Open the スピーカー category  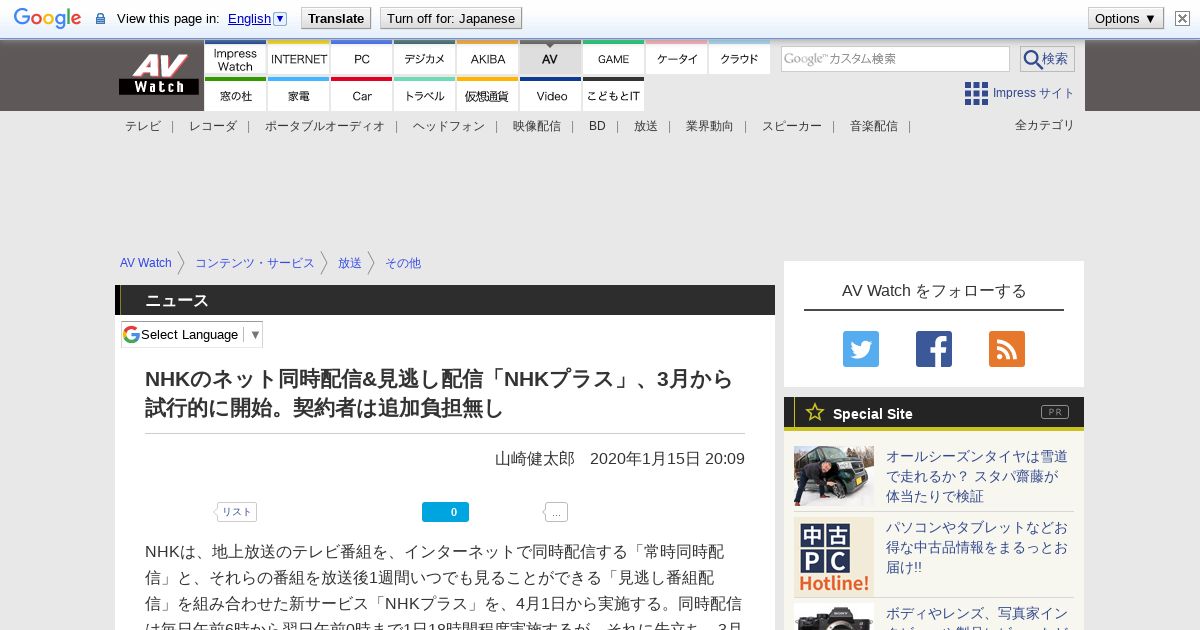click(x=792, y=126)
